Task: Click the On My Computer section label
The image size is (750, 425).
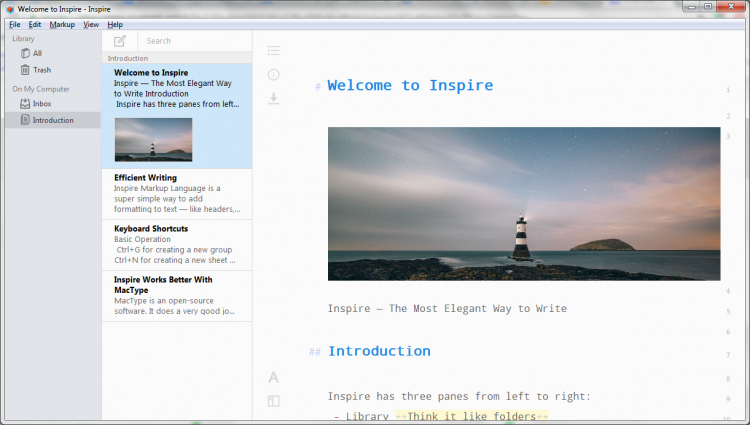Action: (41, 89)
